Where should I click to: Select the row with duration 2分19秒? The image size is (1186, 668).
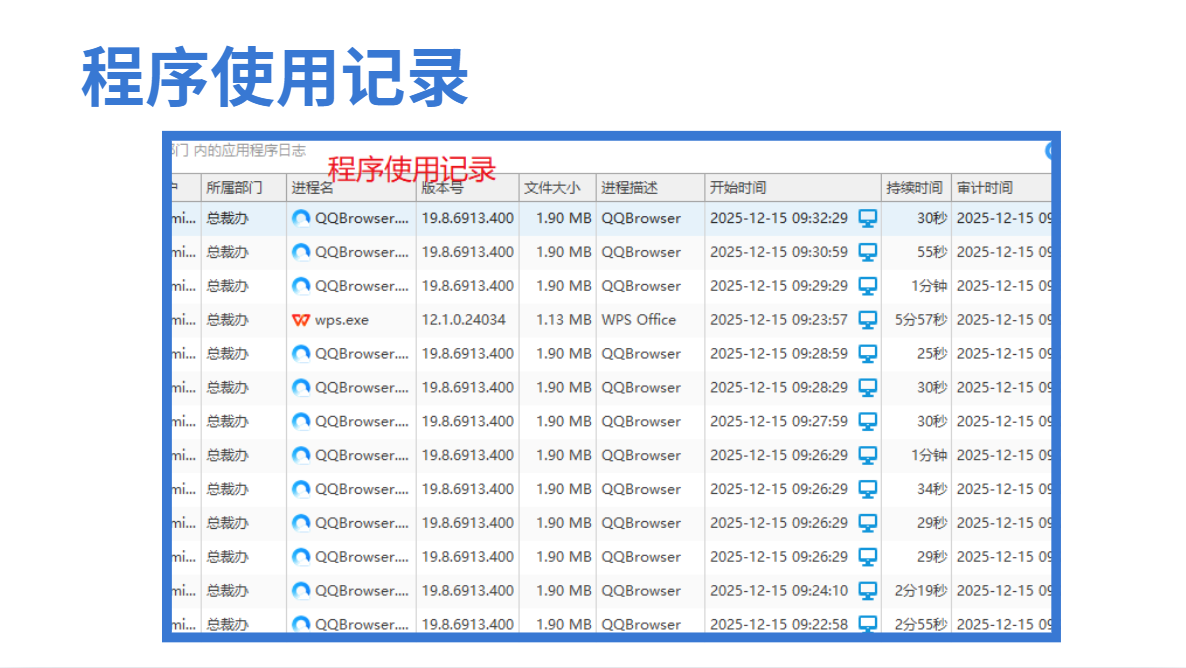click(611, 591)
